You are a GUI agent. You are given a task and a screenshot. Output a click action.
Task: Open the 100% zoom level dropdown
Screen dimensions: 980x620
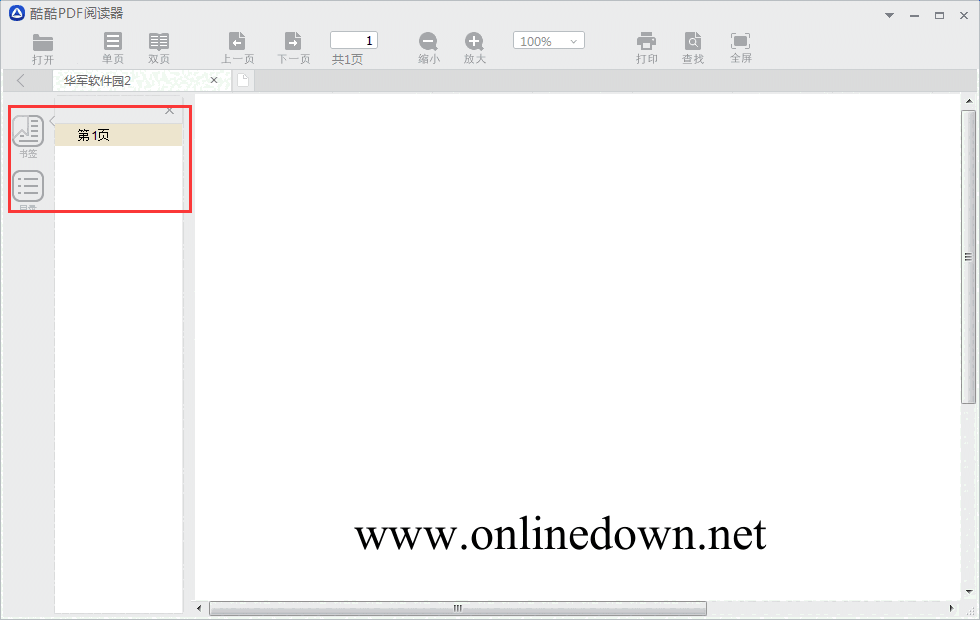point(549,41)
